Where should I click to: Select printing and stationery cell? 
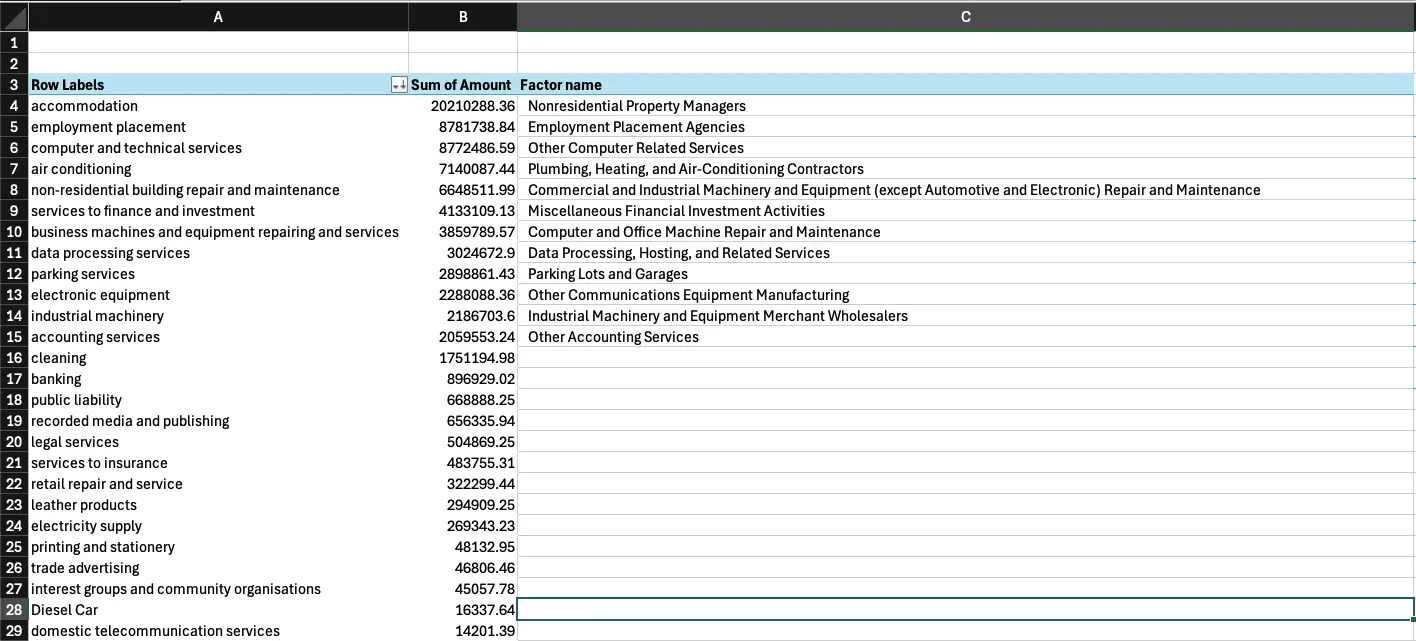pos(218,547)
